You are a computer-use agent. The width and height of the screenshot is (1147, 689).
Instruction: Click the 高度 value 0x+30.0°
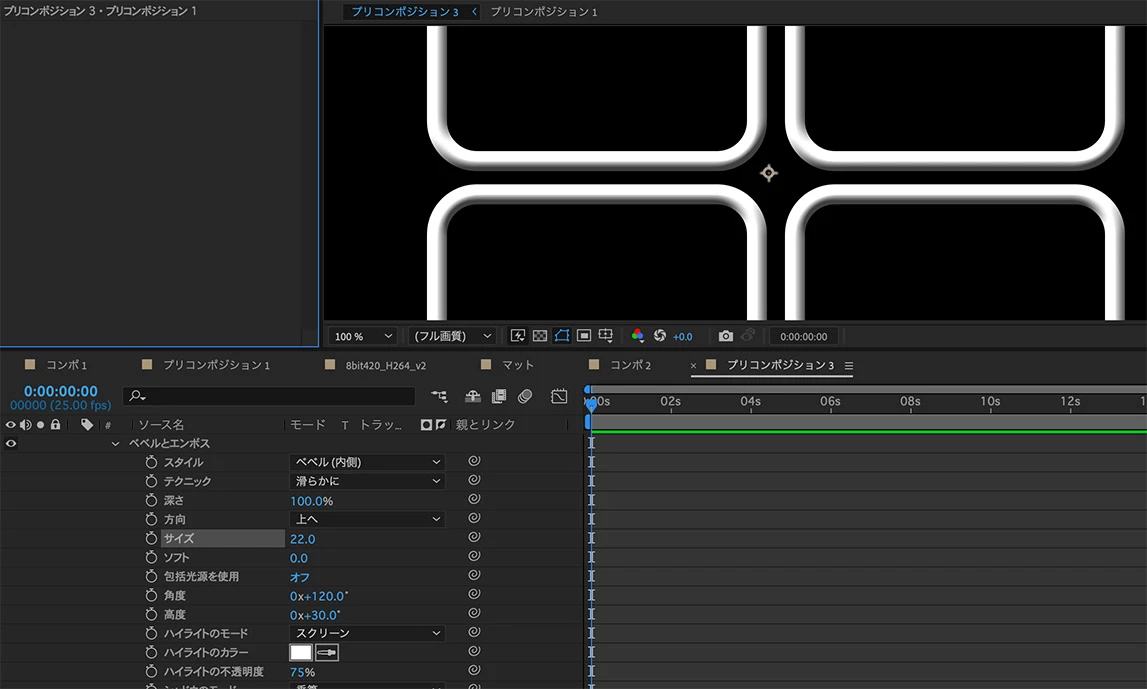click(x=315, y=615)
